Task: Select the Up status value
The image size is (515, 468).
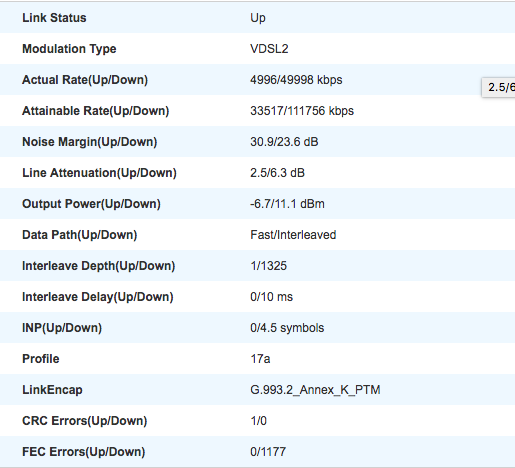Action: [258, 18]
